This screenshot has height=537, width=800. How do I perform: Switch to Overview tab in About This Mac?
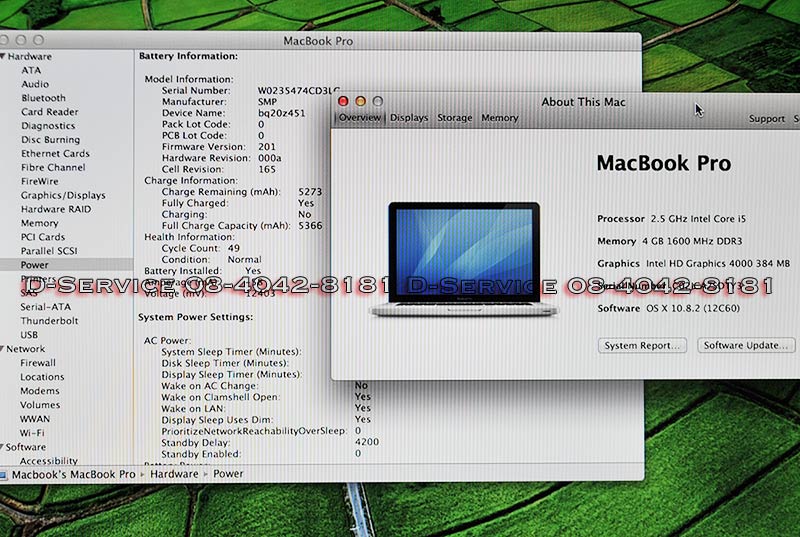pos(360,118)
